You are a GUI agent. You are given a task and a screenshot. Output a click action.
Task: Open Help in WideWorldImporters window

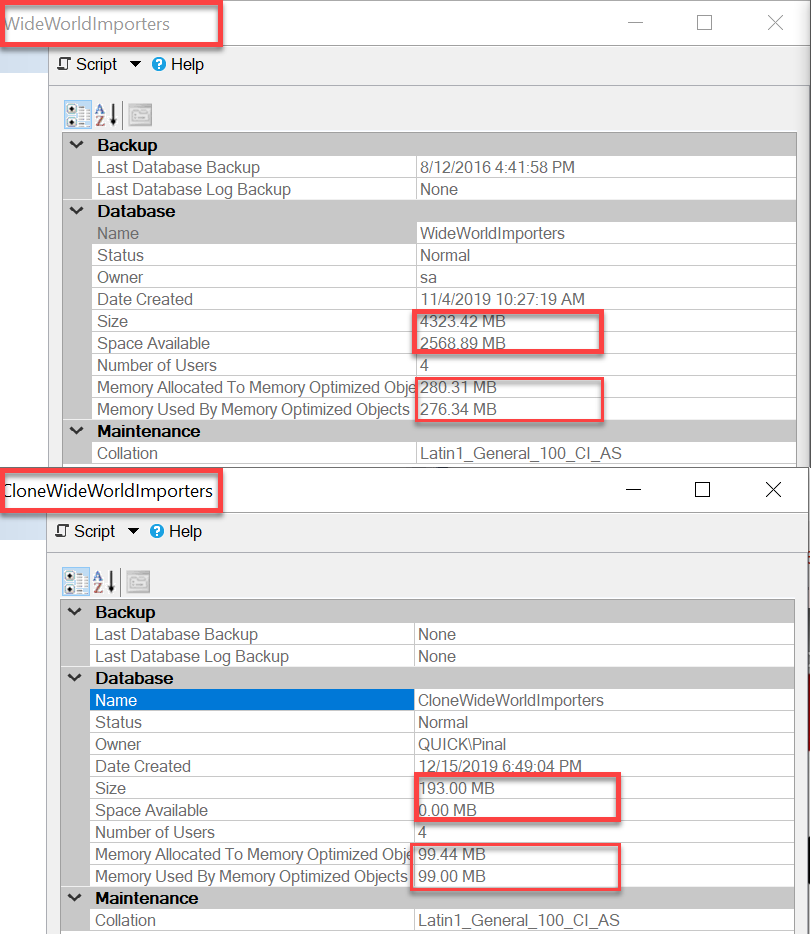coord(178,64)
